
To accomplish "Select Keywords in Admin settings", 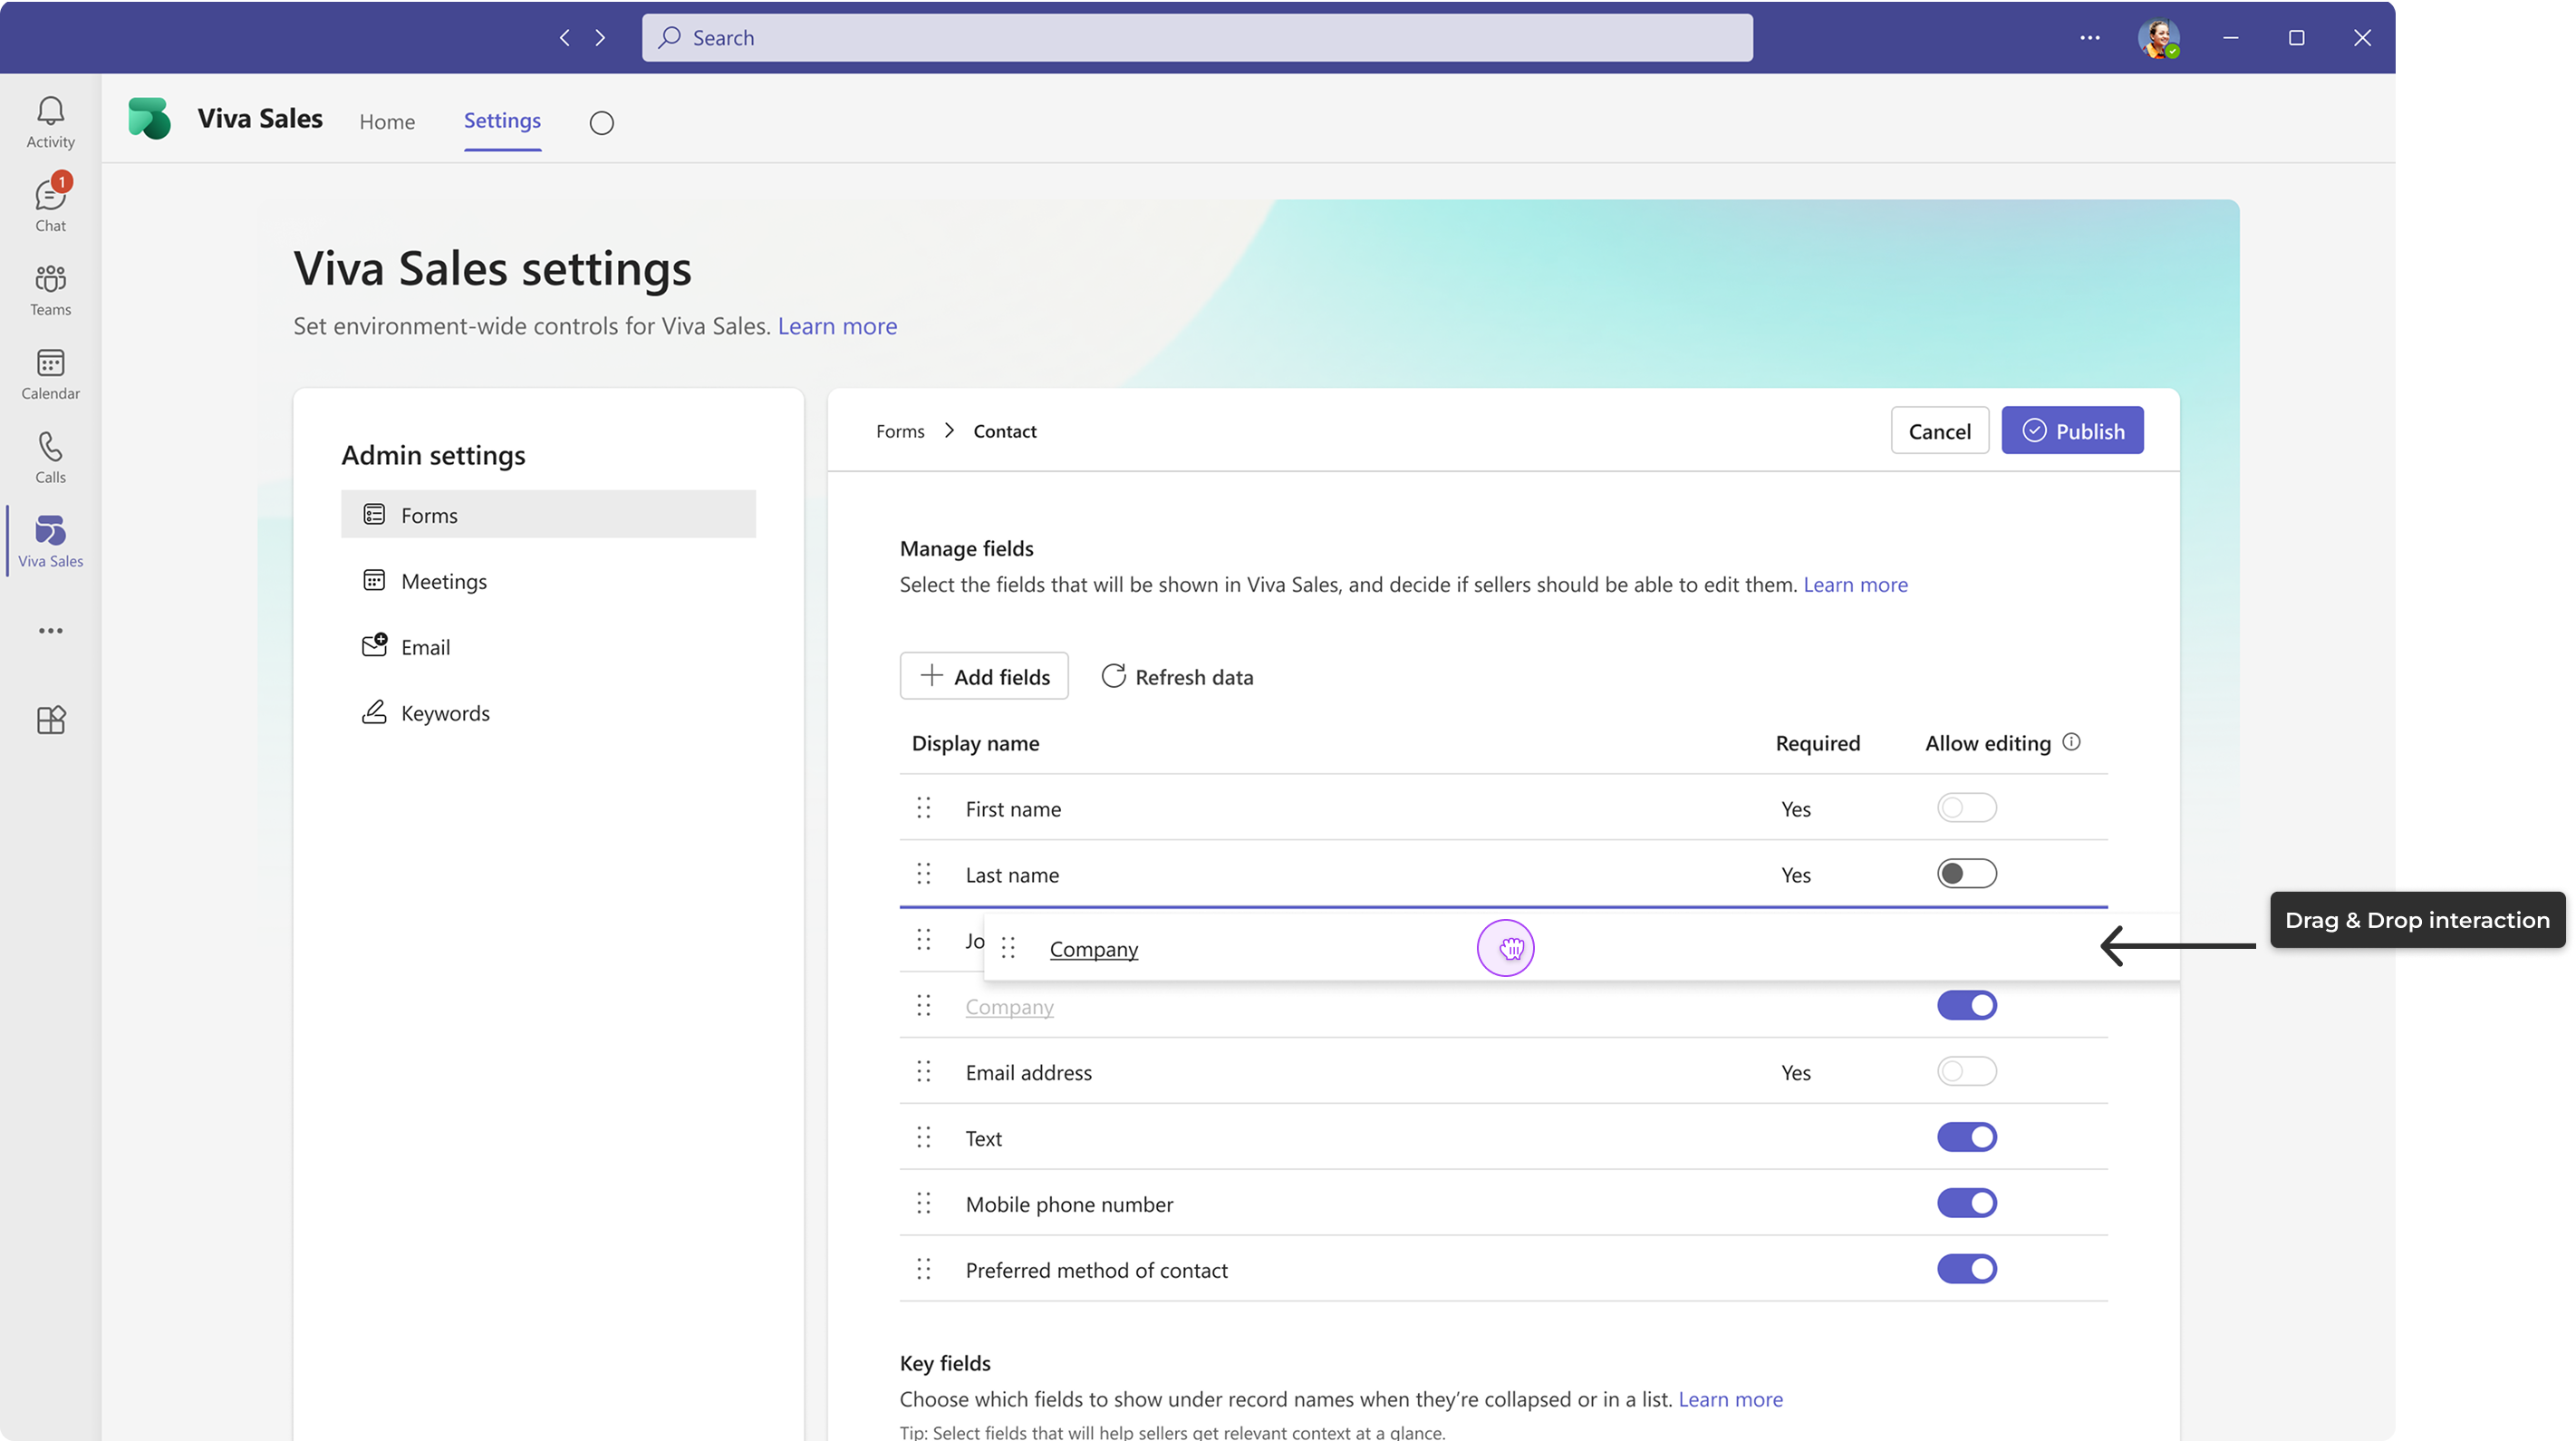I will (548, 713).
